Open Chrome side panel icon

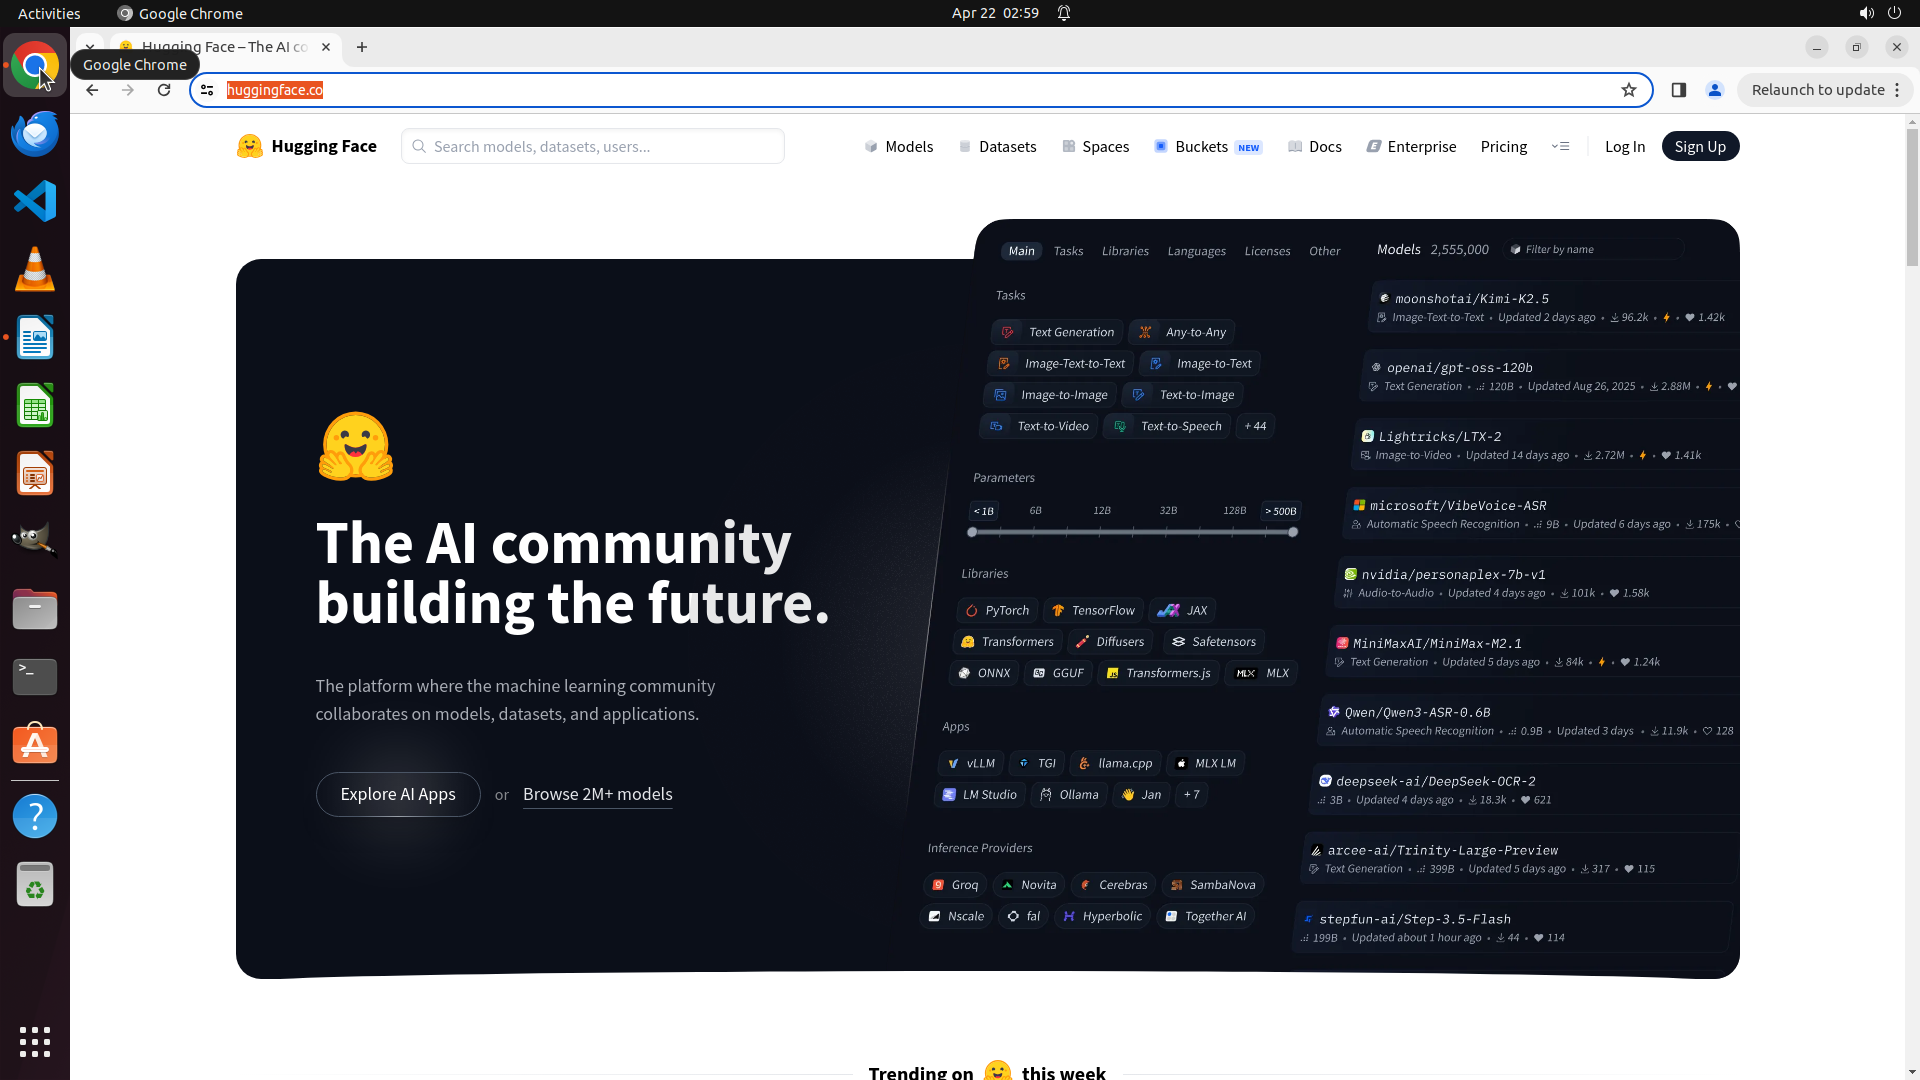[x=1679, y=90]
